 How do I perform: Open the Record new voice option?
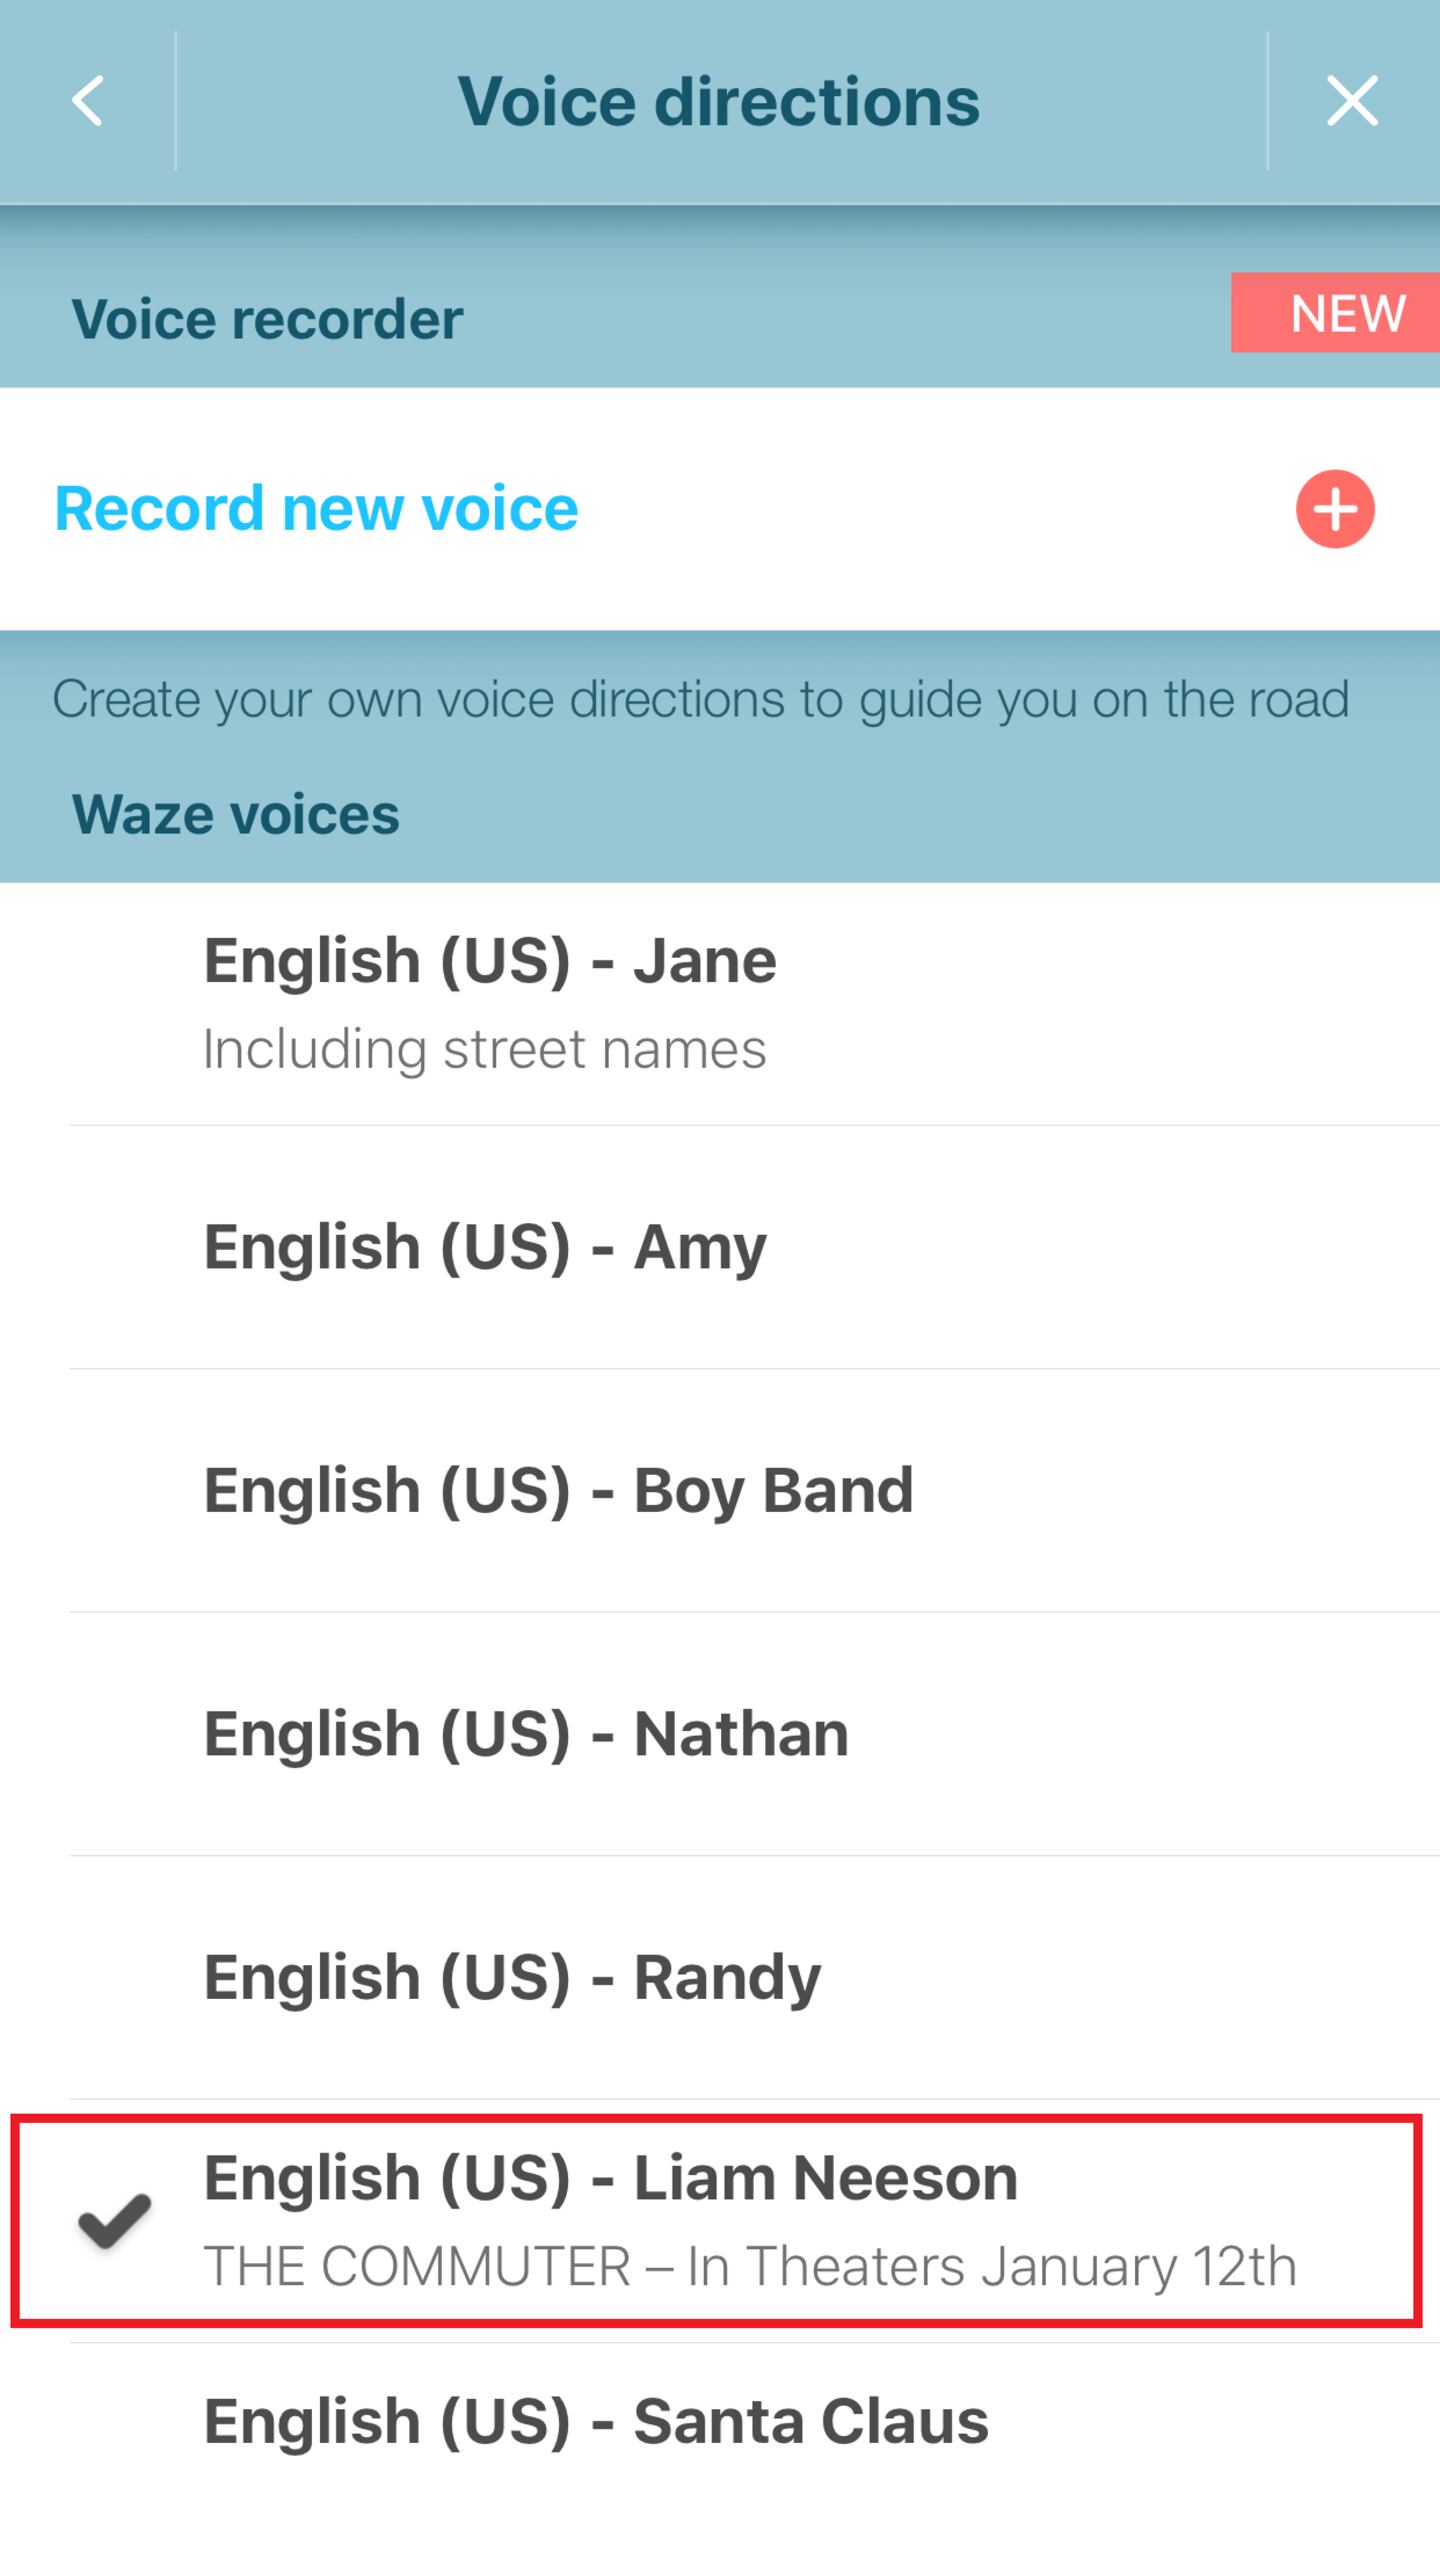tap(316, 509)
